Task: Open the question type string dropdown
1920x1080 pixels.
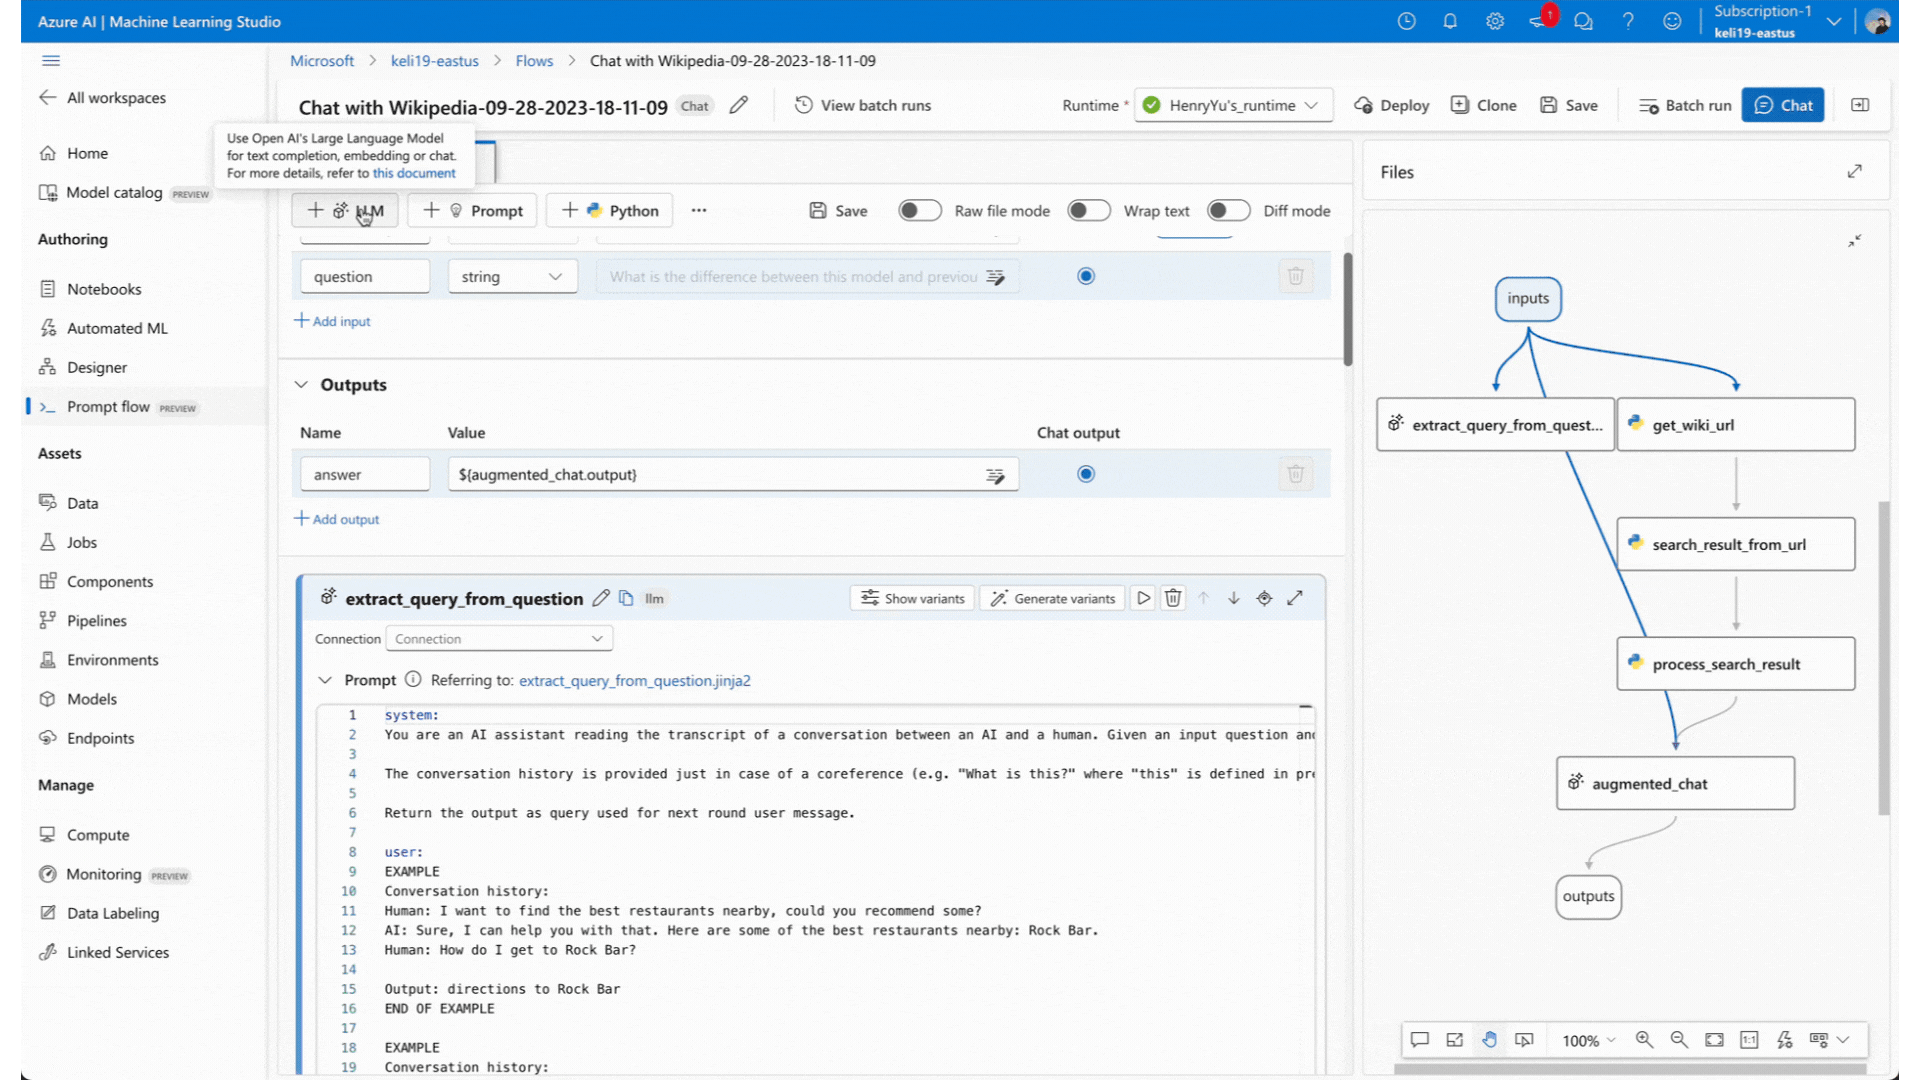Action: (512, 277)
